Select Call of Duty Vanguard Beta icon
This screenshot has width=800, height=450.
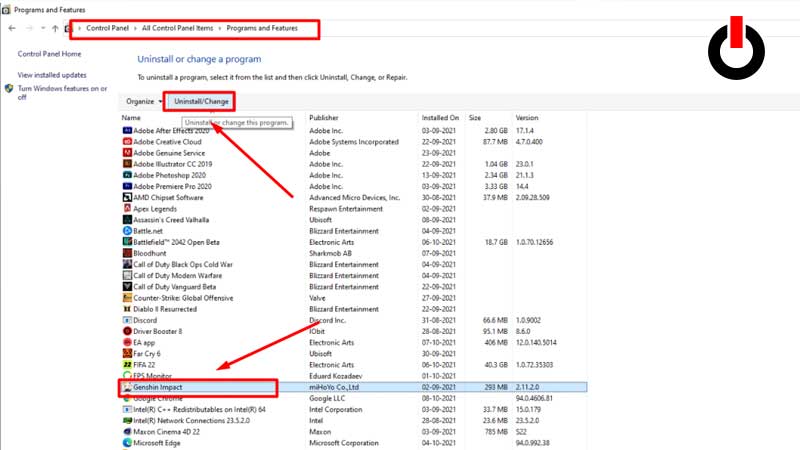pyautogui.click(x=127, y=287)
